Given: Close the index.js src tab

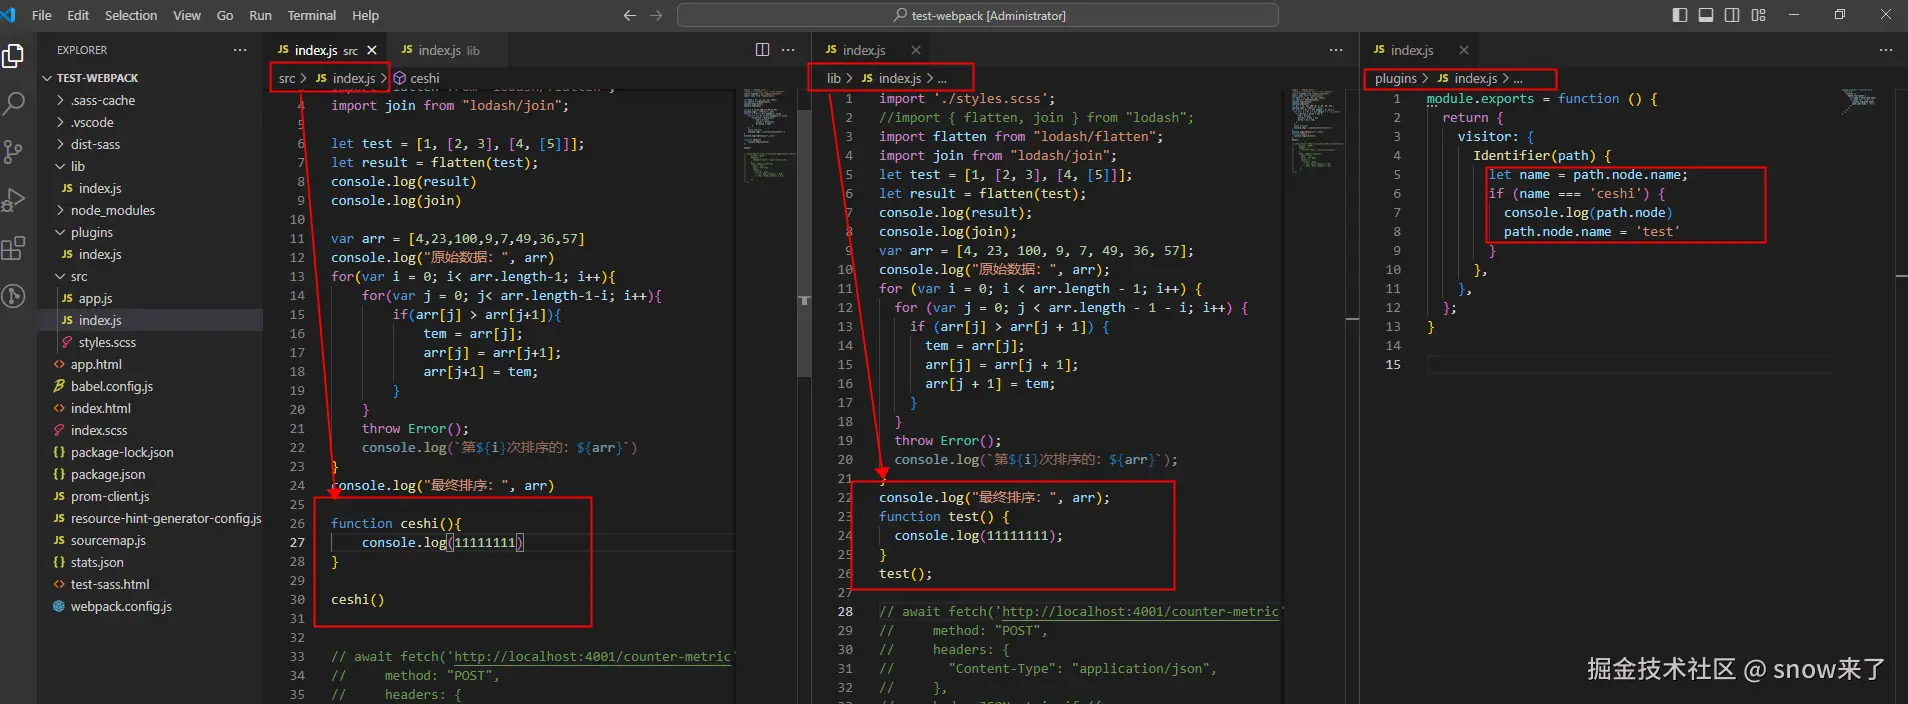Looking at the screenshot, I should coord(372,50).
